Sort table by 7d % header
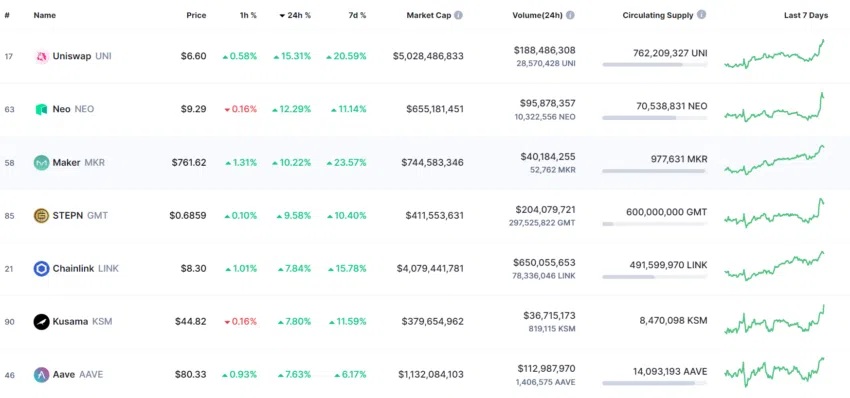850x398 pixels. [x=357, y=15]
